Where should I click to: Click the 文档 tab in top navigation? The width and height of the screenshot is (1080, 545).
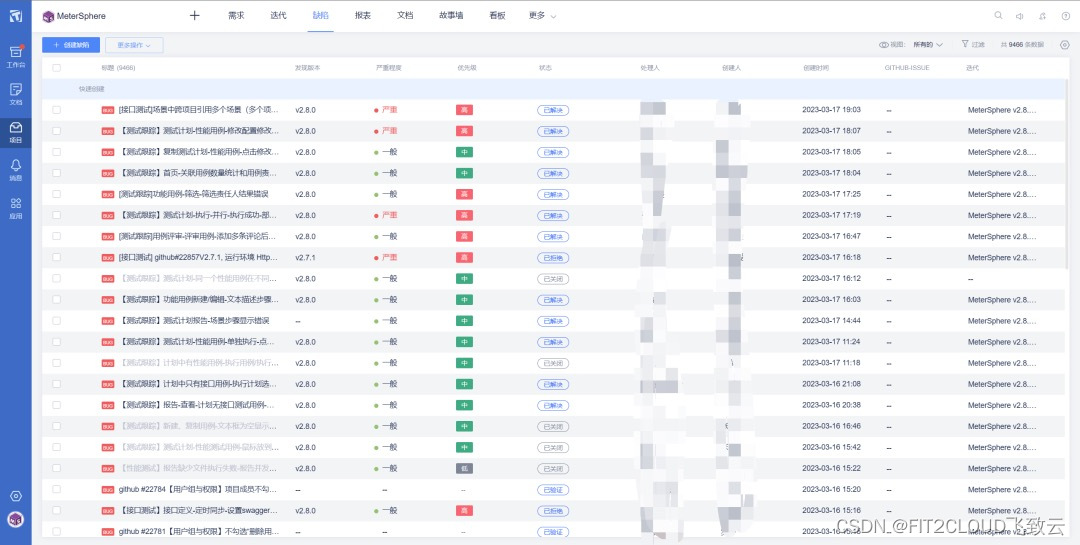[405, 16]
